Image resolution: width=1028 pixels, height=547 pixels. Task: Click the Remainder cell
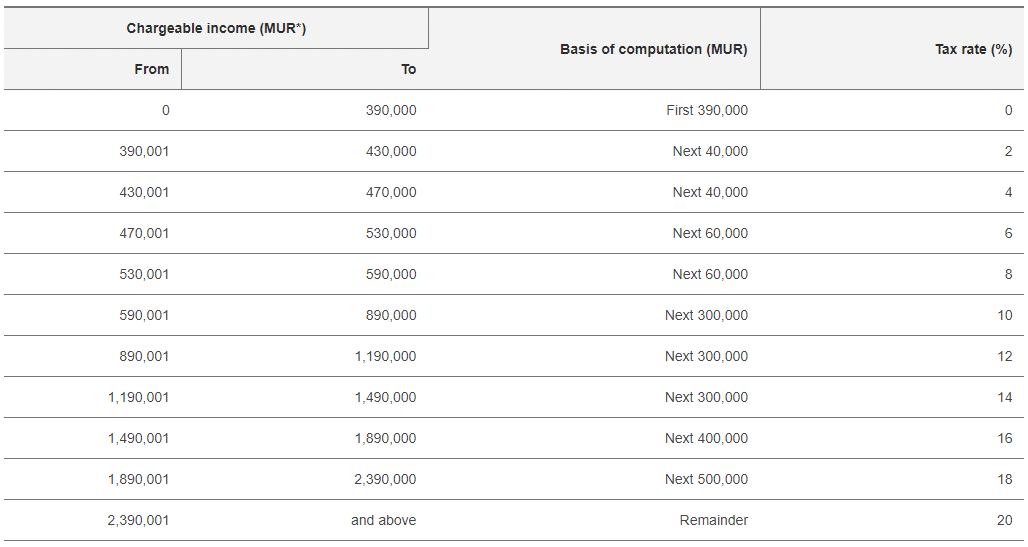tap(595, 520)
